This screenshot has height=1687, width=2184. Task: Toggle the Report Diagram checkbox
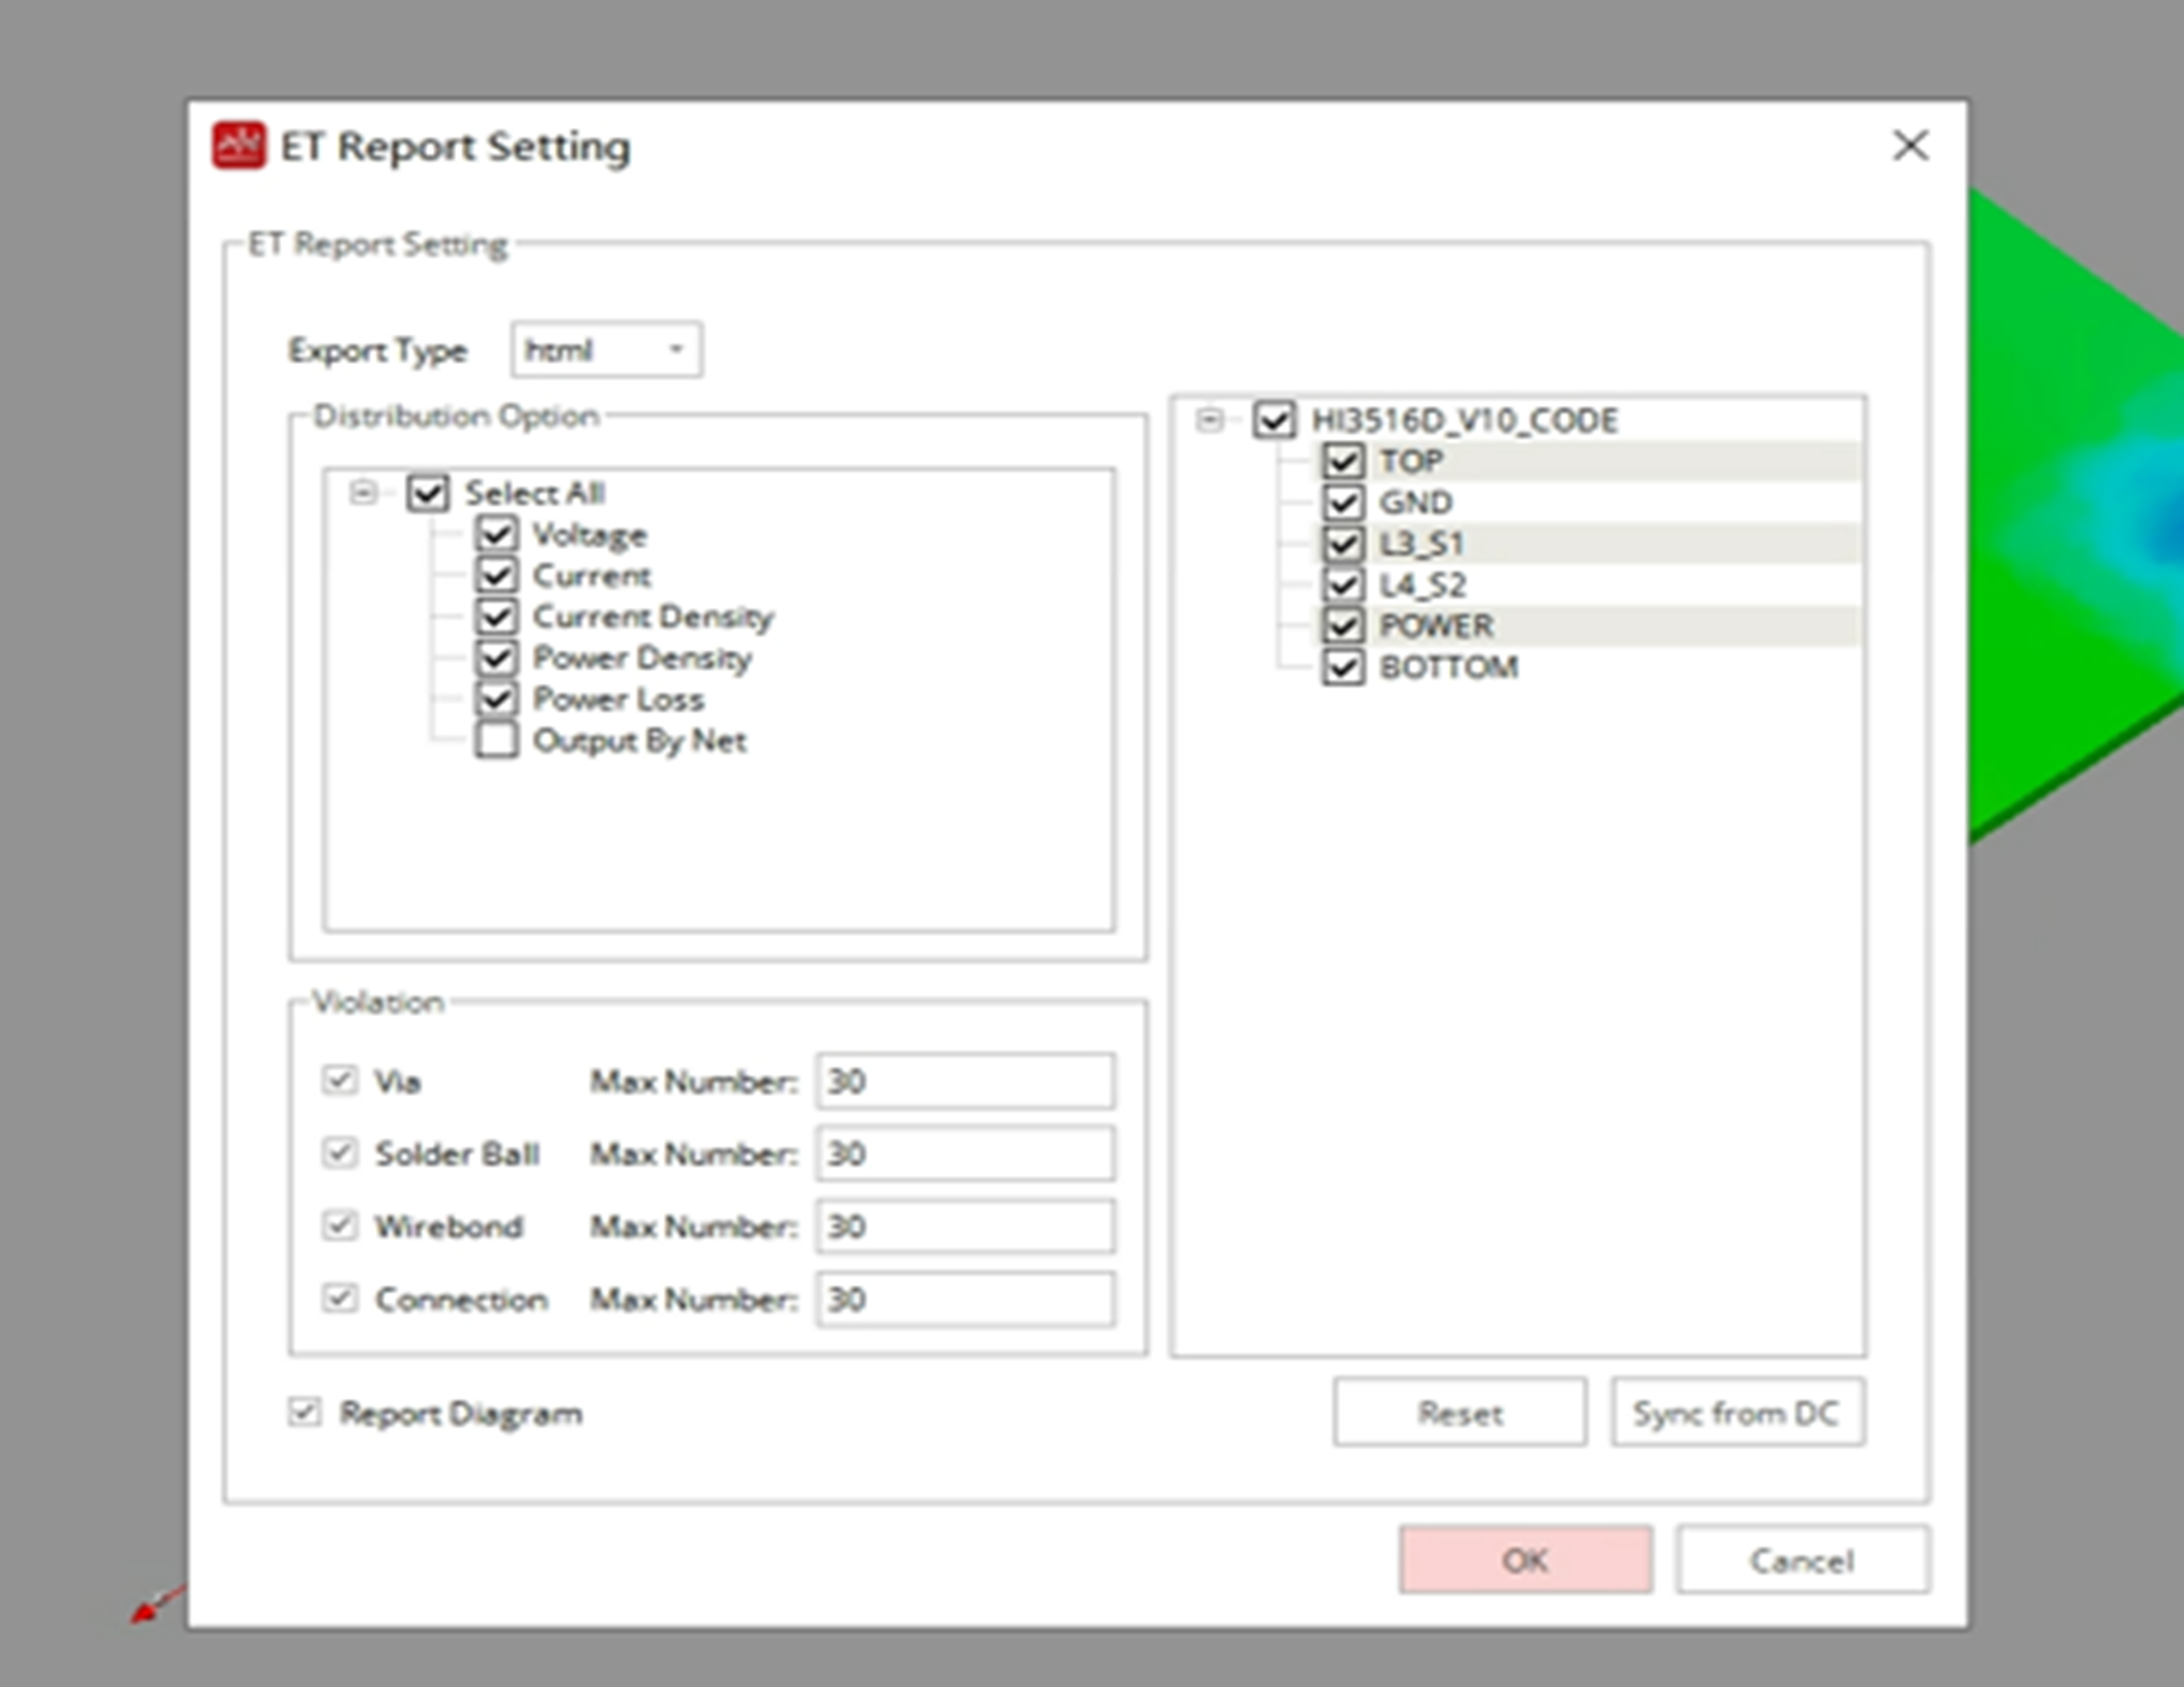pos(305,1413)
